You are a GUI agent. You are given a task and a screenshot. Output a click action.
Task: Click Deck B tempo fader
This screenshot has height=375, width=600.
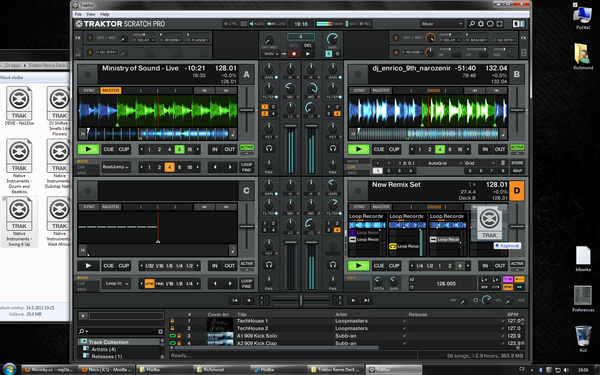[517, 110]
